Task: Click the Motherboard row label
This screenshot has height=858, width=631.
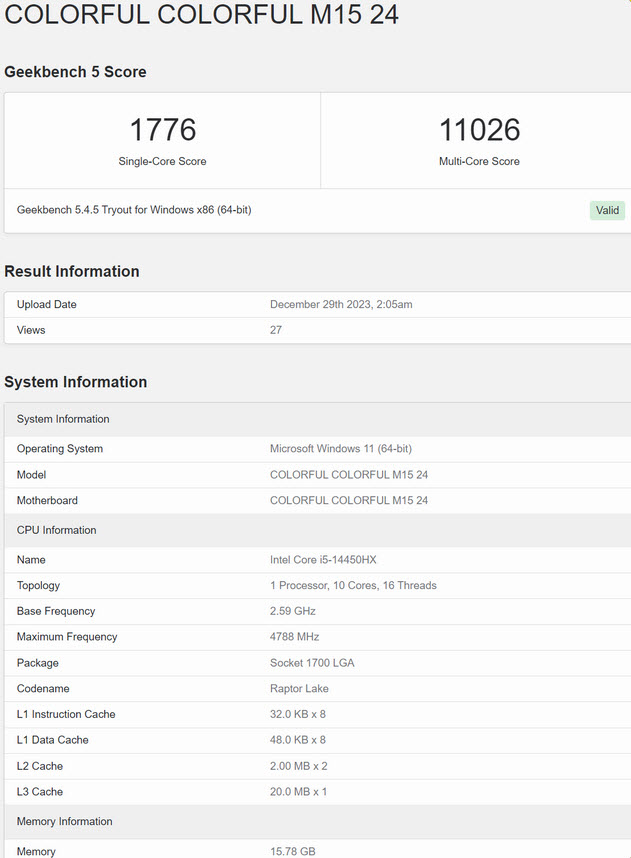Action: pos(47,501)
